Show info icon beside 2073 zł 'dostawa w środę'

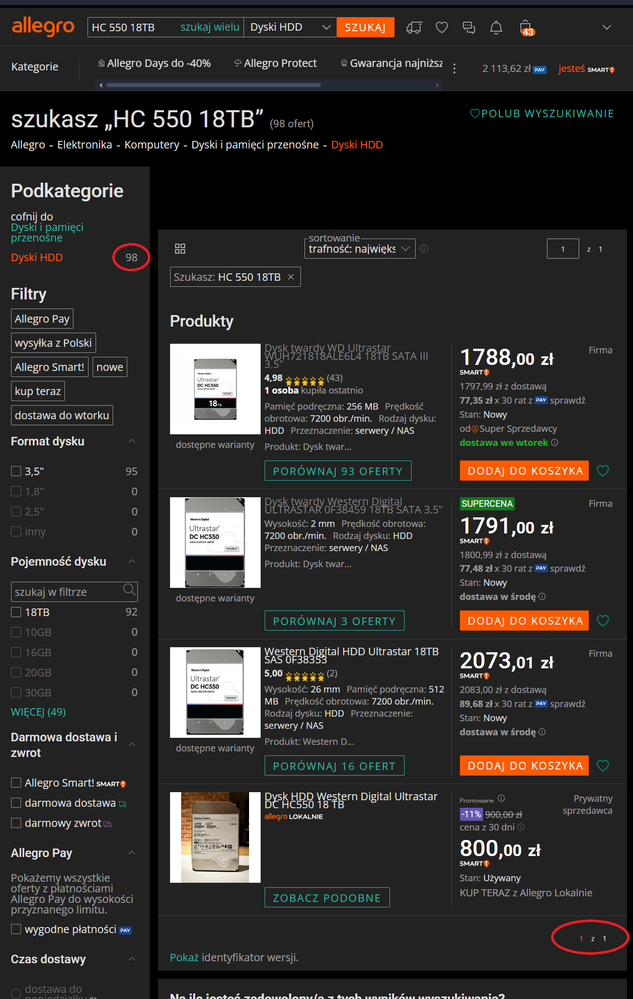(542, 731)
